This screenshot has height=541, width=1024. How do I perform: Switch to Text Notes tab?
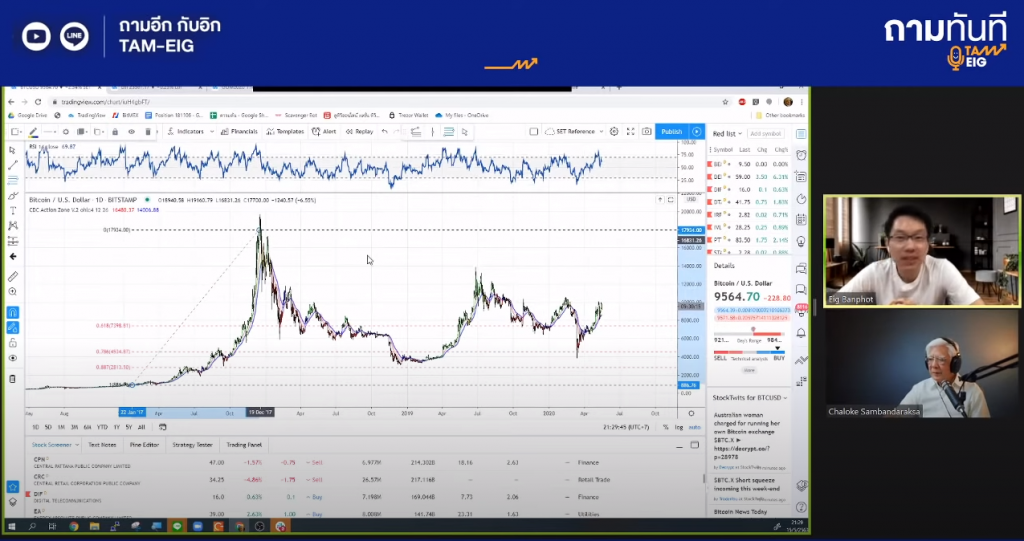(x=102, y=444)
